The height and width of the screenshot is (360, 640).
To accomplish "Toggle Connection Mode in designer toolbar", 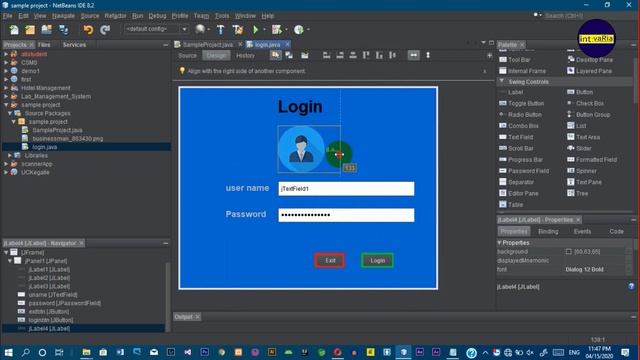I will click(x=289, y=55).
